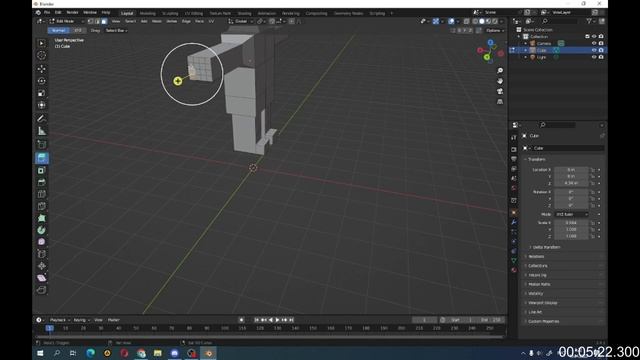The image size is (640, 360).
Task: Select the Shear tool
Action: (x=42, y=278)
